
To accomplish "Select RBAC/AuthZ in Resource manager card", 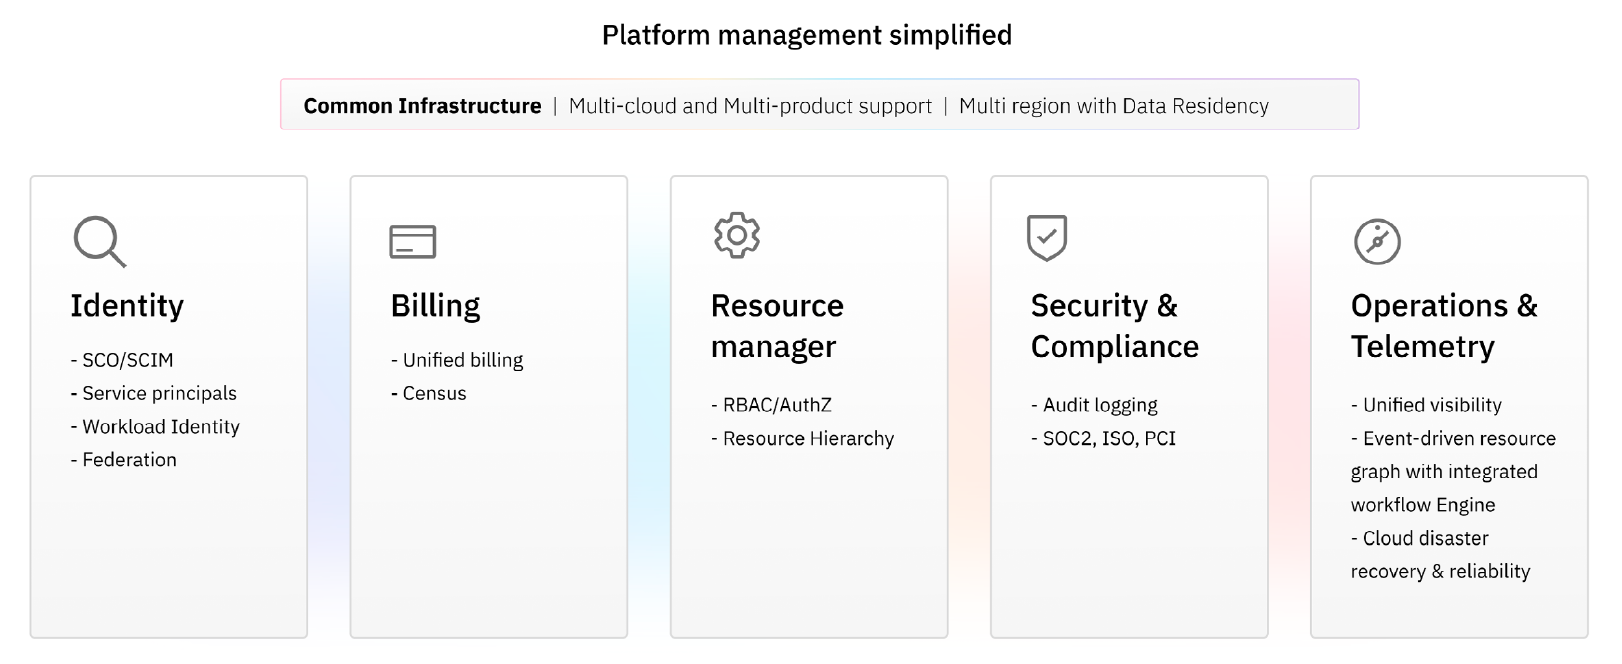I will 777,405.
